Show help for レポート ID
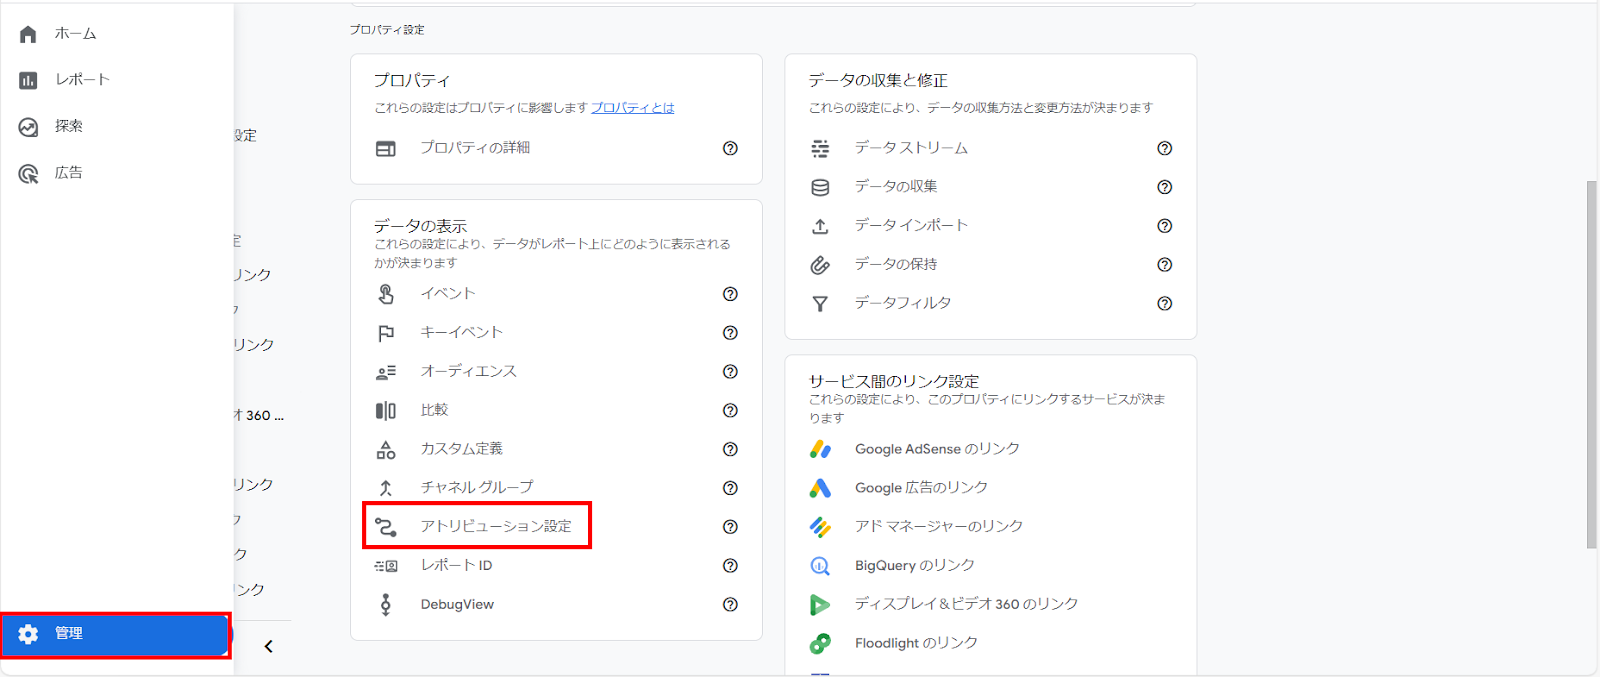Viewport: 1600px width, 677px height. 730,566
